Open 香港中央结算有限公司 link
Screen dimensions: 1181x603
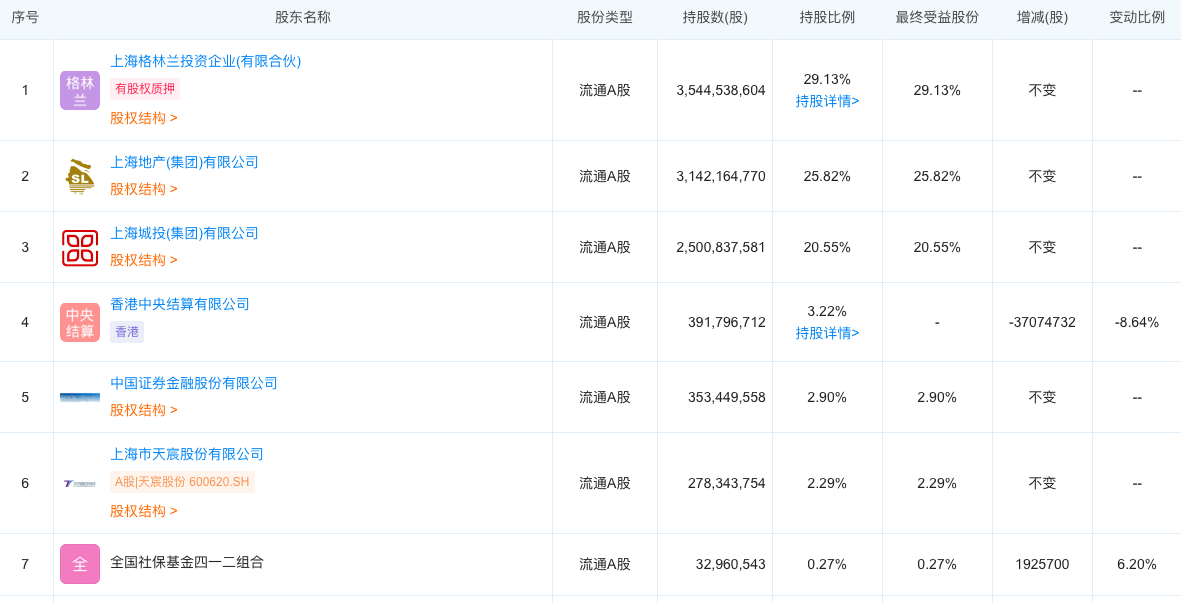tap(180, 304)
